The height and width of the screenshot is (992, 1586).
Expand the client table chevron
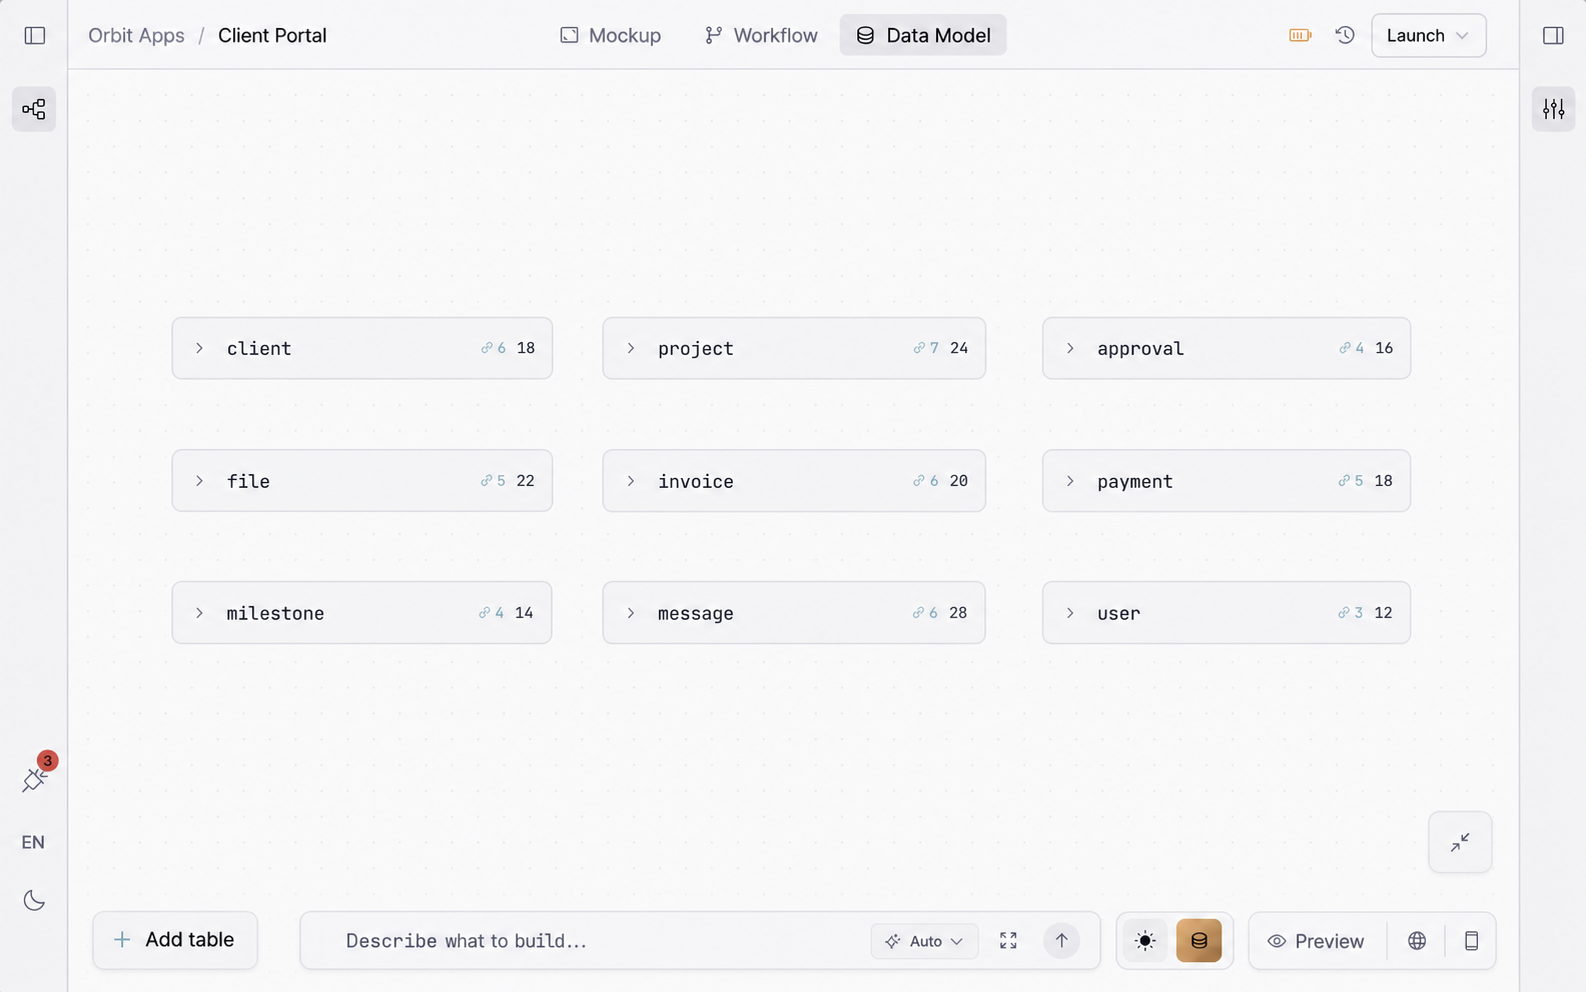click(x=200, y=348)
